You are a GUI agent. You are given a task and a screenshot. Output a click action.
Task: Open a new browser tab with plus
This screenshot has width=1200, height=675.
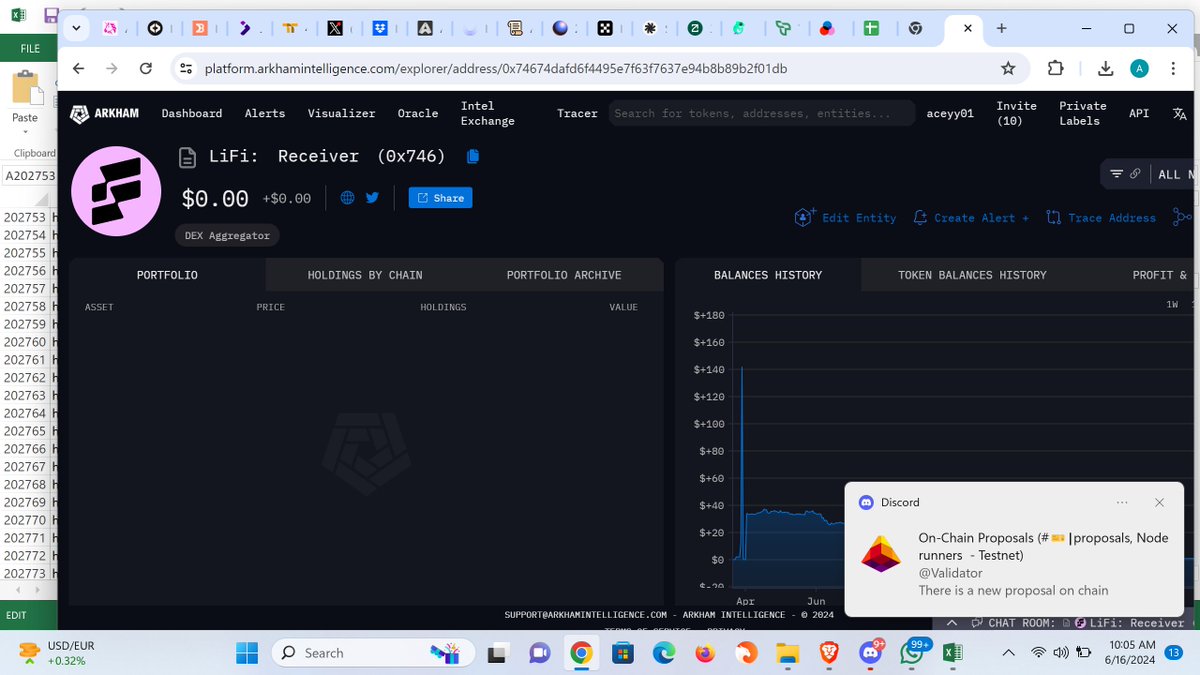coord(1002,29)
